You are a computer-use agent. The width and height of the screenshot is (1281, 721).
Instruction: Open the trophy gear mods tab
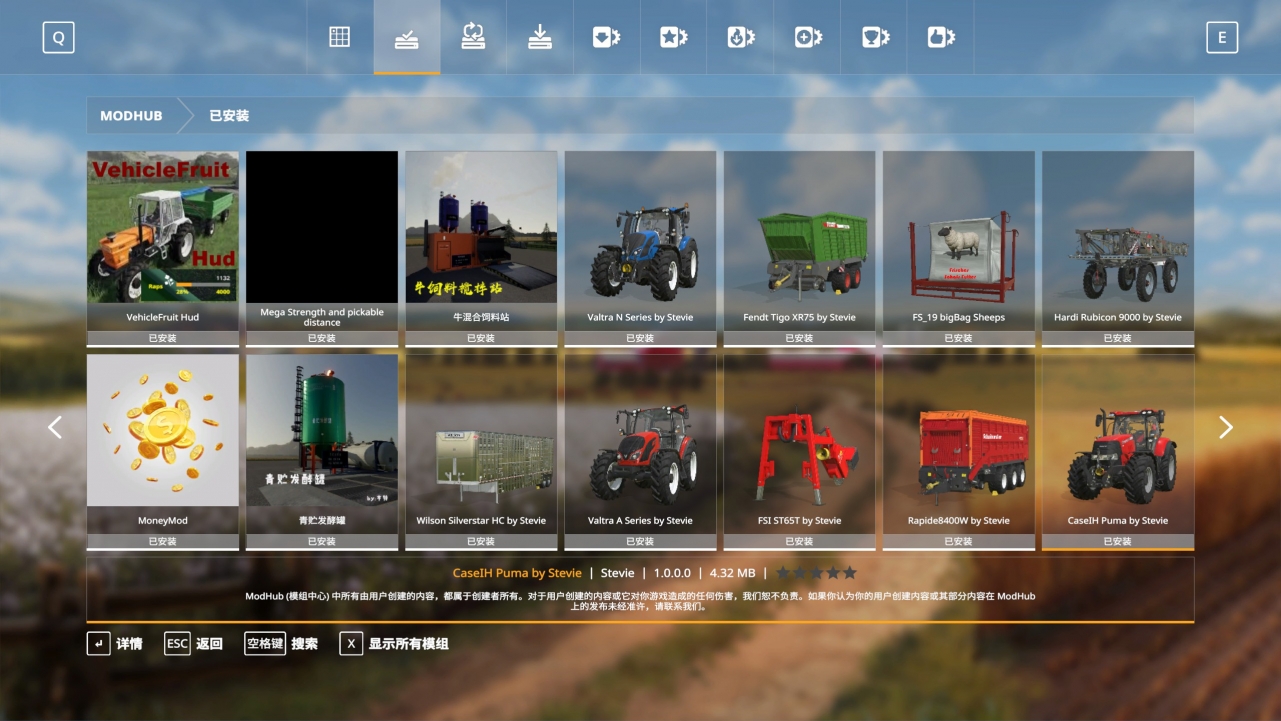(x=875, y=38)
